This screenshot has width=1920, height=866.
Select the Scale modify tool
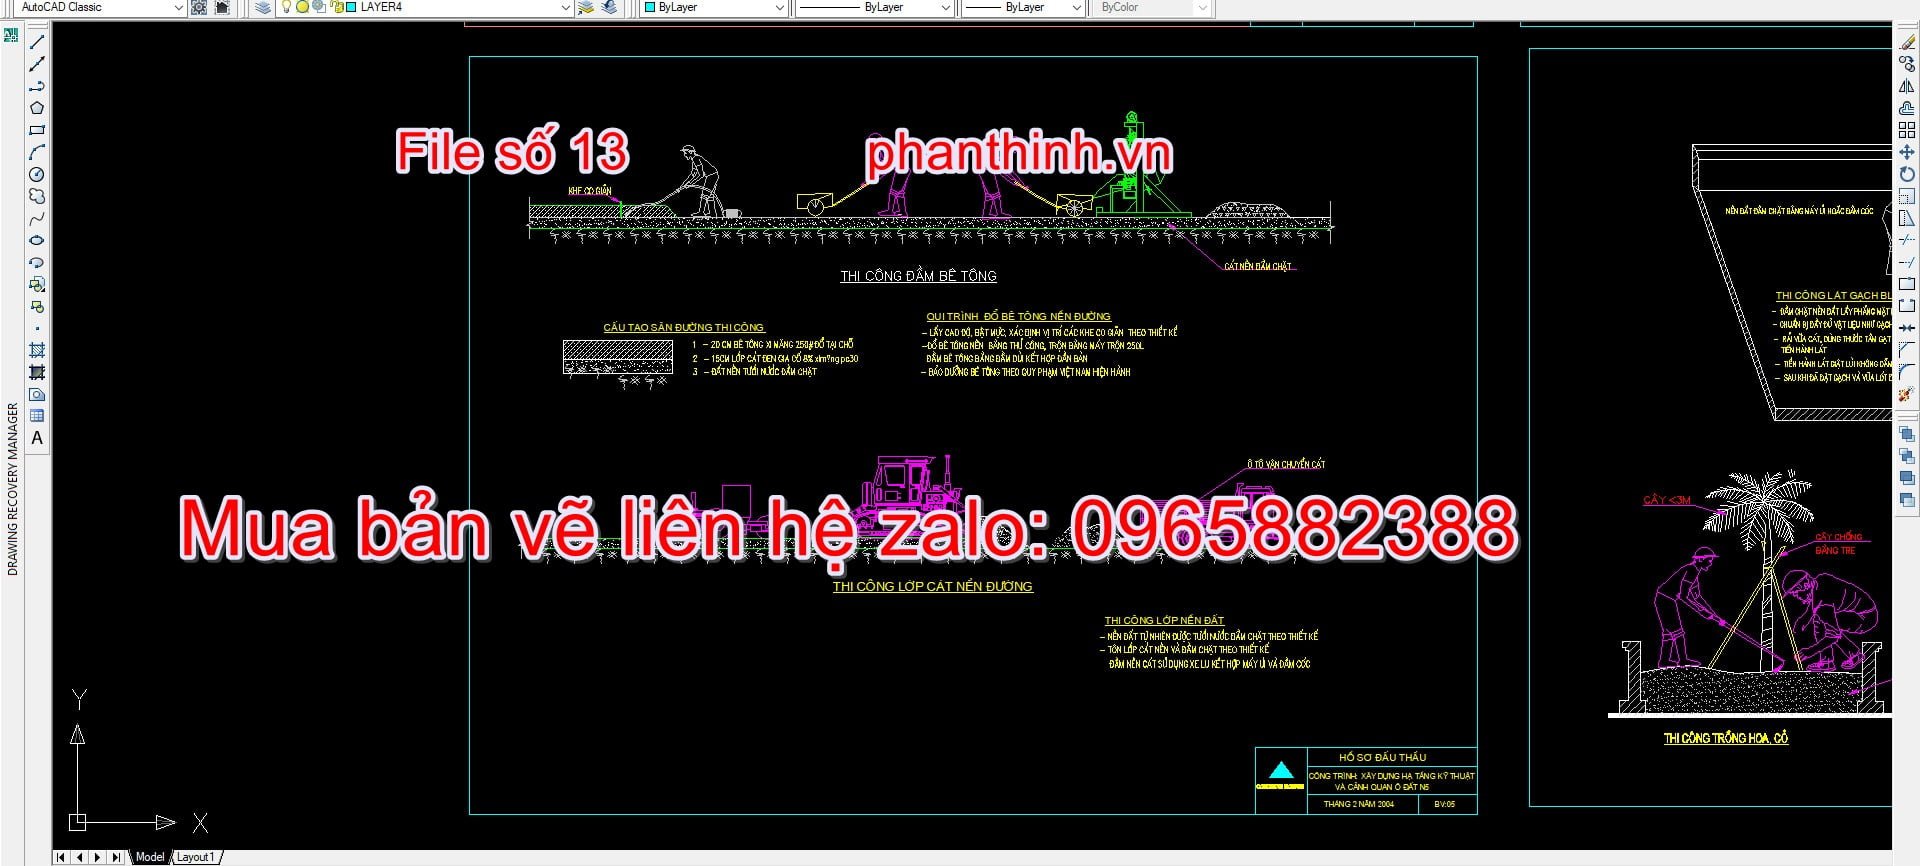pyautogui.click(x=1907, y=196)
